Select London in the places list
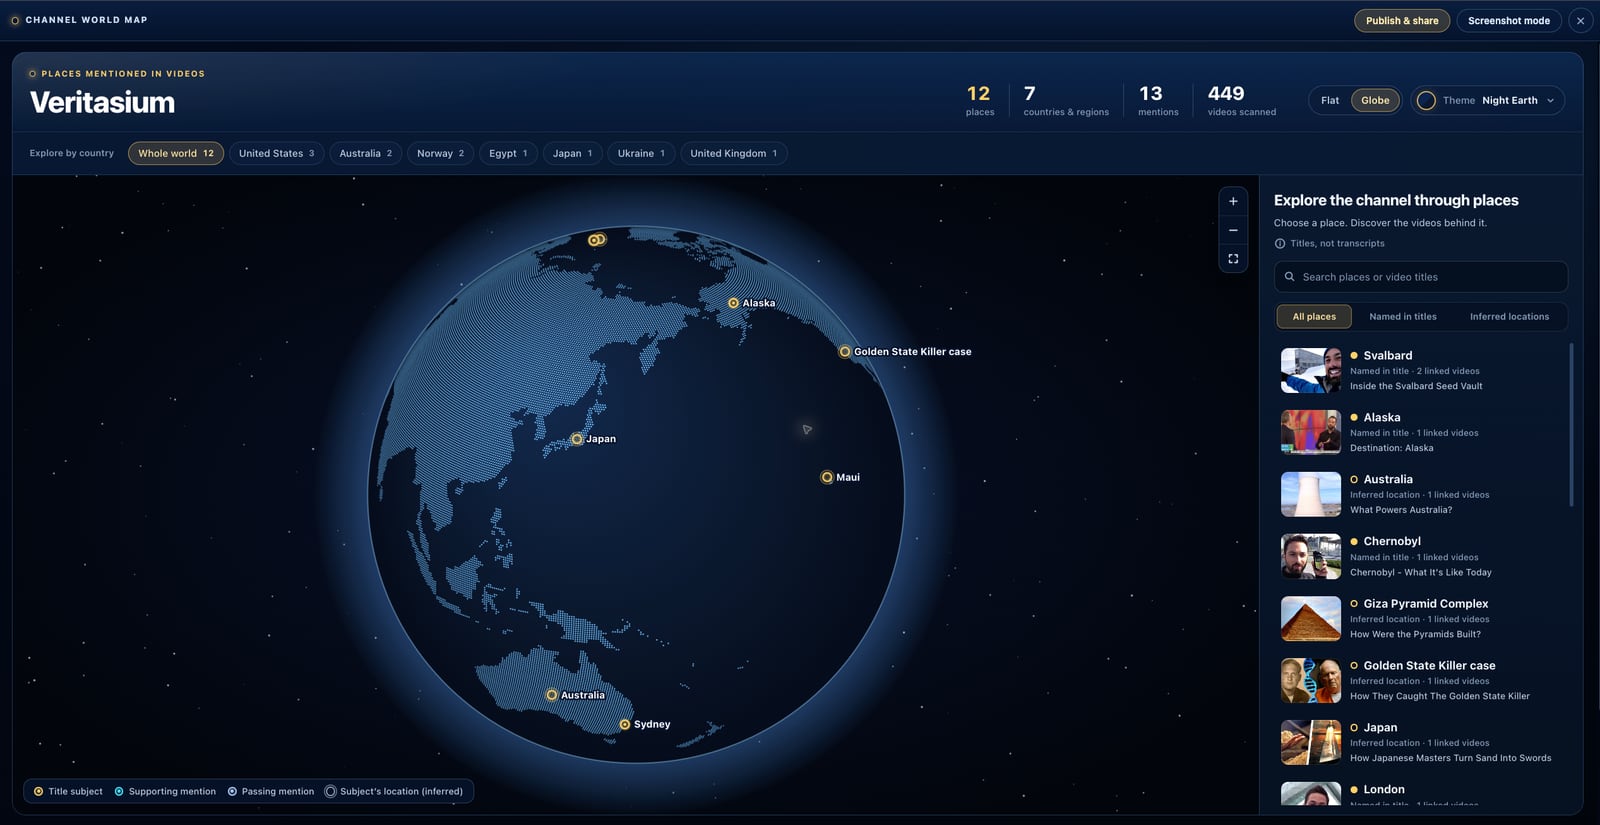 coord(1384,789)
